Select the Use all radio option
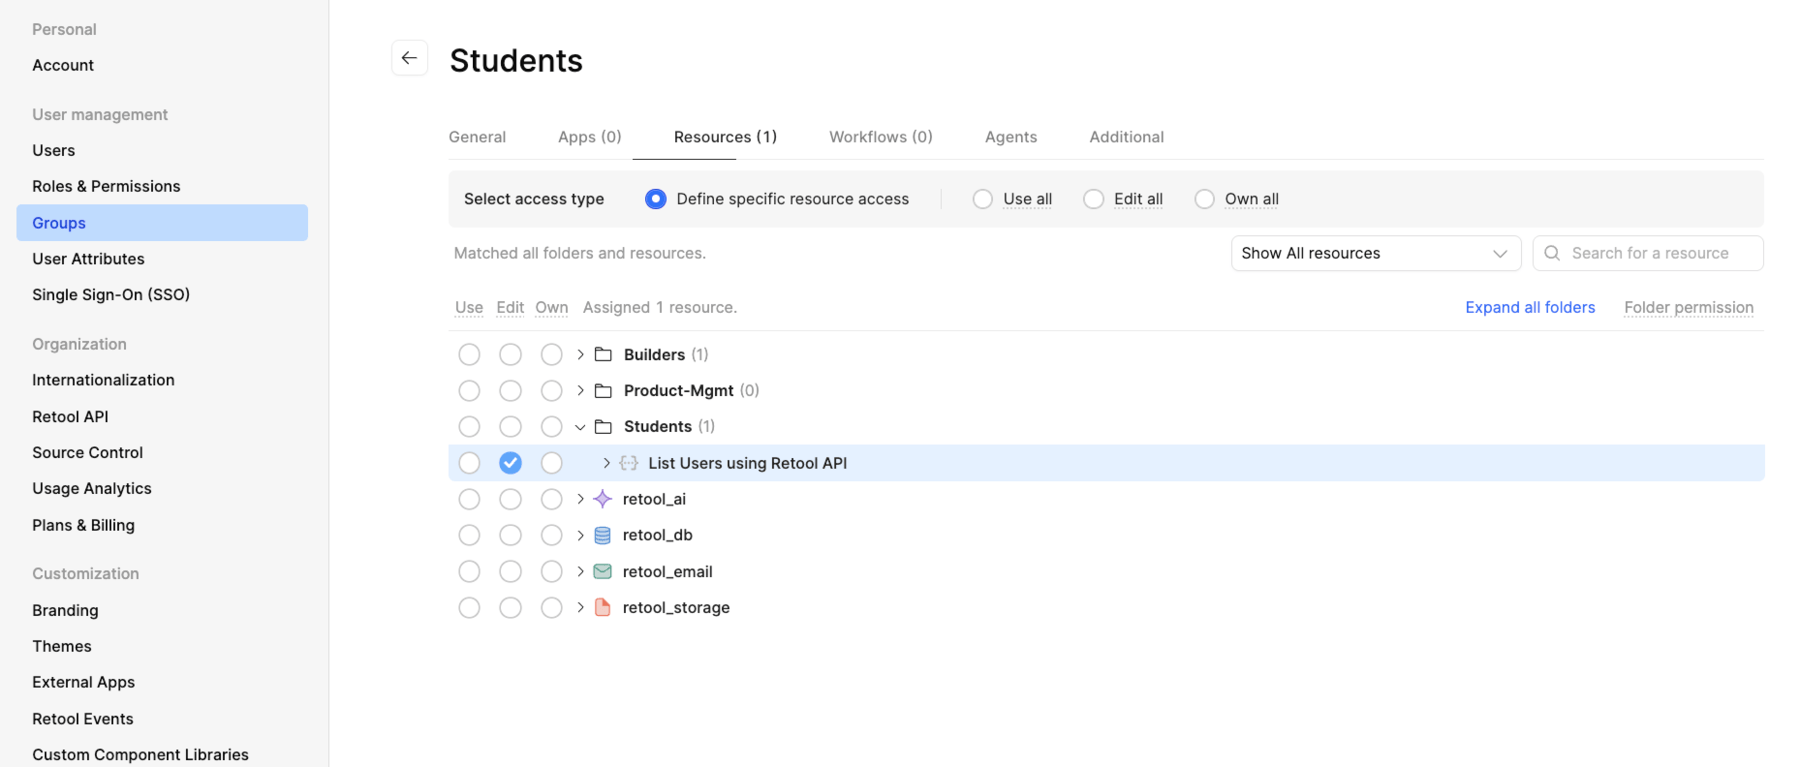Viewport: 1800px width, 767px height. [983, 199]
